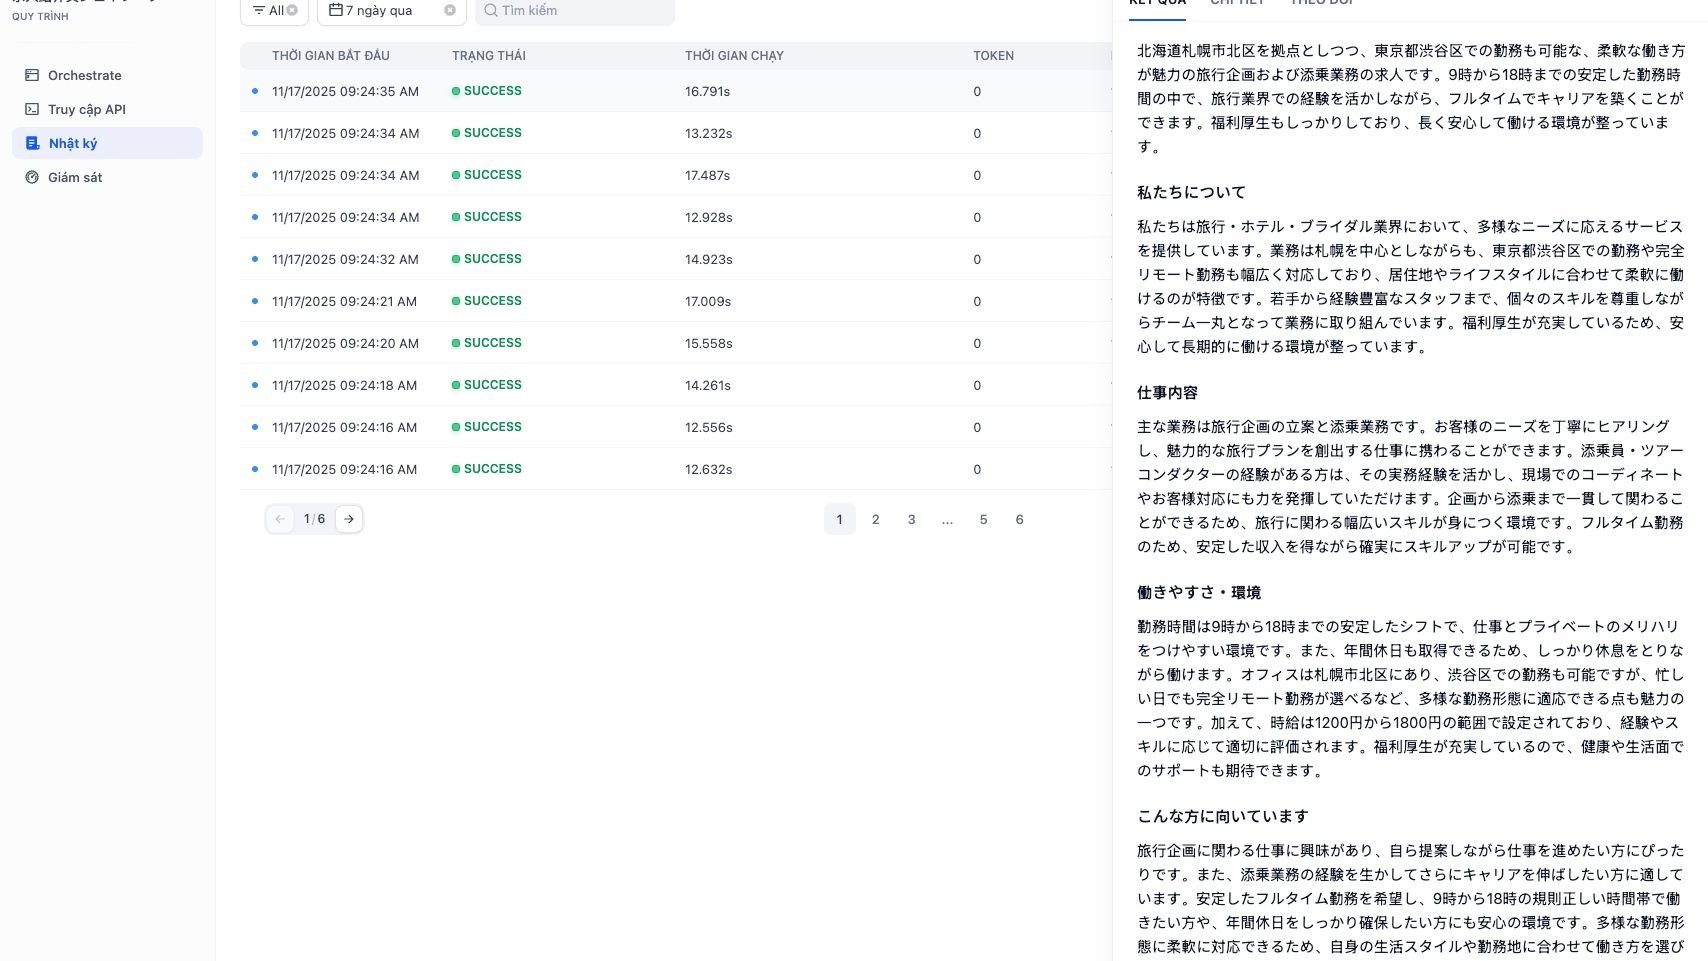Image resolution: width=1708 pixels, height=961 pixels.
Task: Click the green SUCCESS status dot on first row
Action: coord(457,91)
